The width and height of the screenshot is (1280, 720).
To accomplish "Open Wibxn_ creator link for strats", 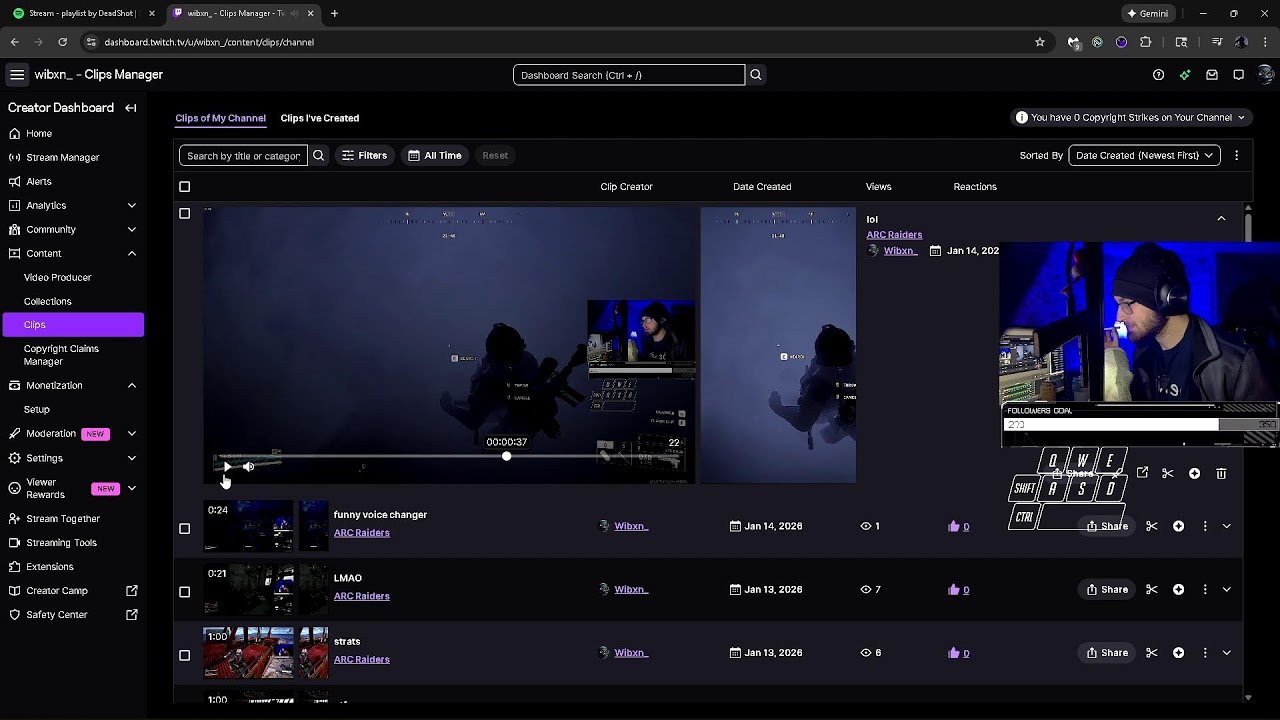I will point(631,653).
